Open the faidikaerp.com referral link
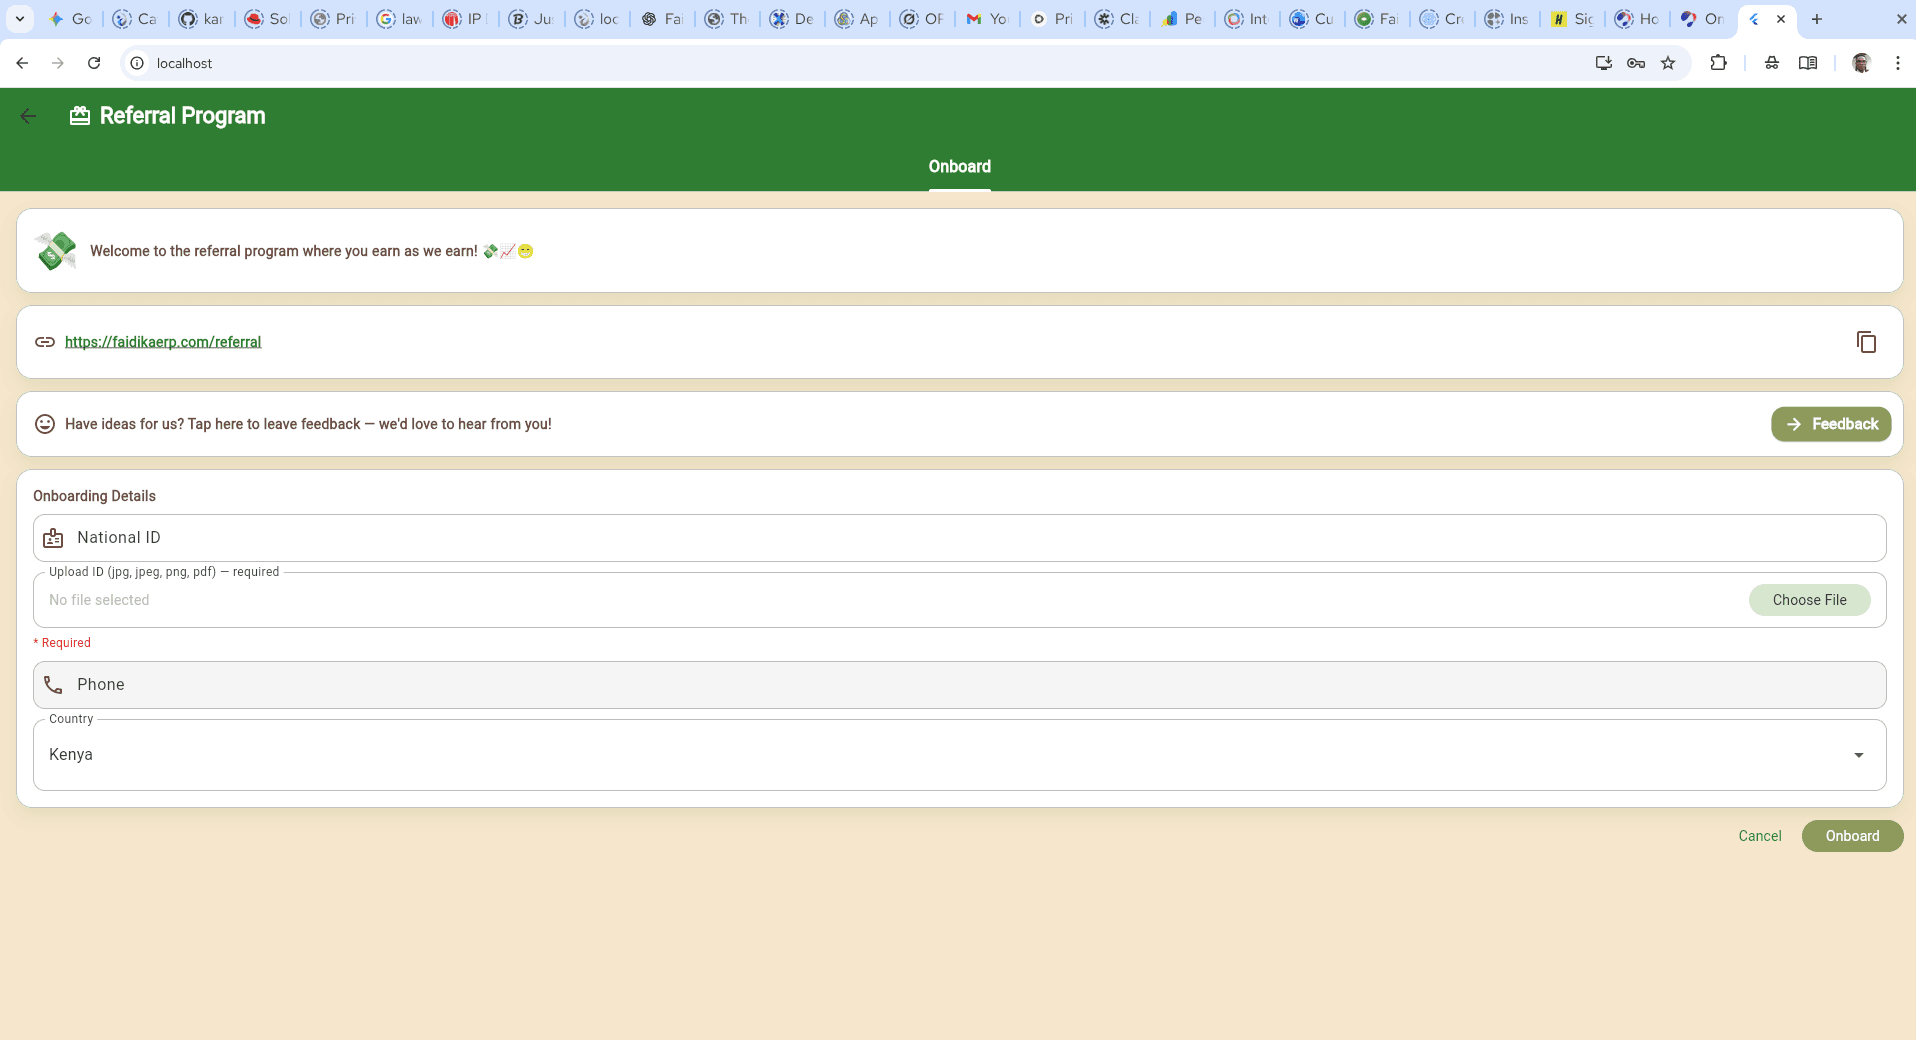The image size is (1916, 1040). pos(163,342)
